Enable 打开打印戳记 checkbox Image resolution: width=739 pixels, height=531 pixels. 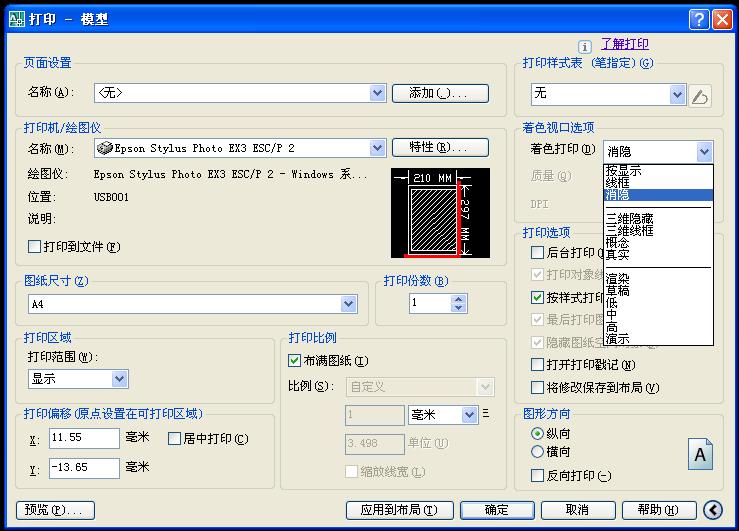point(537,365)
